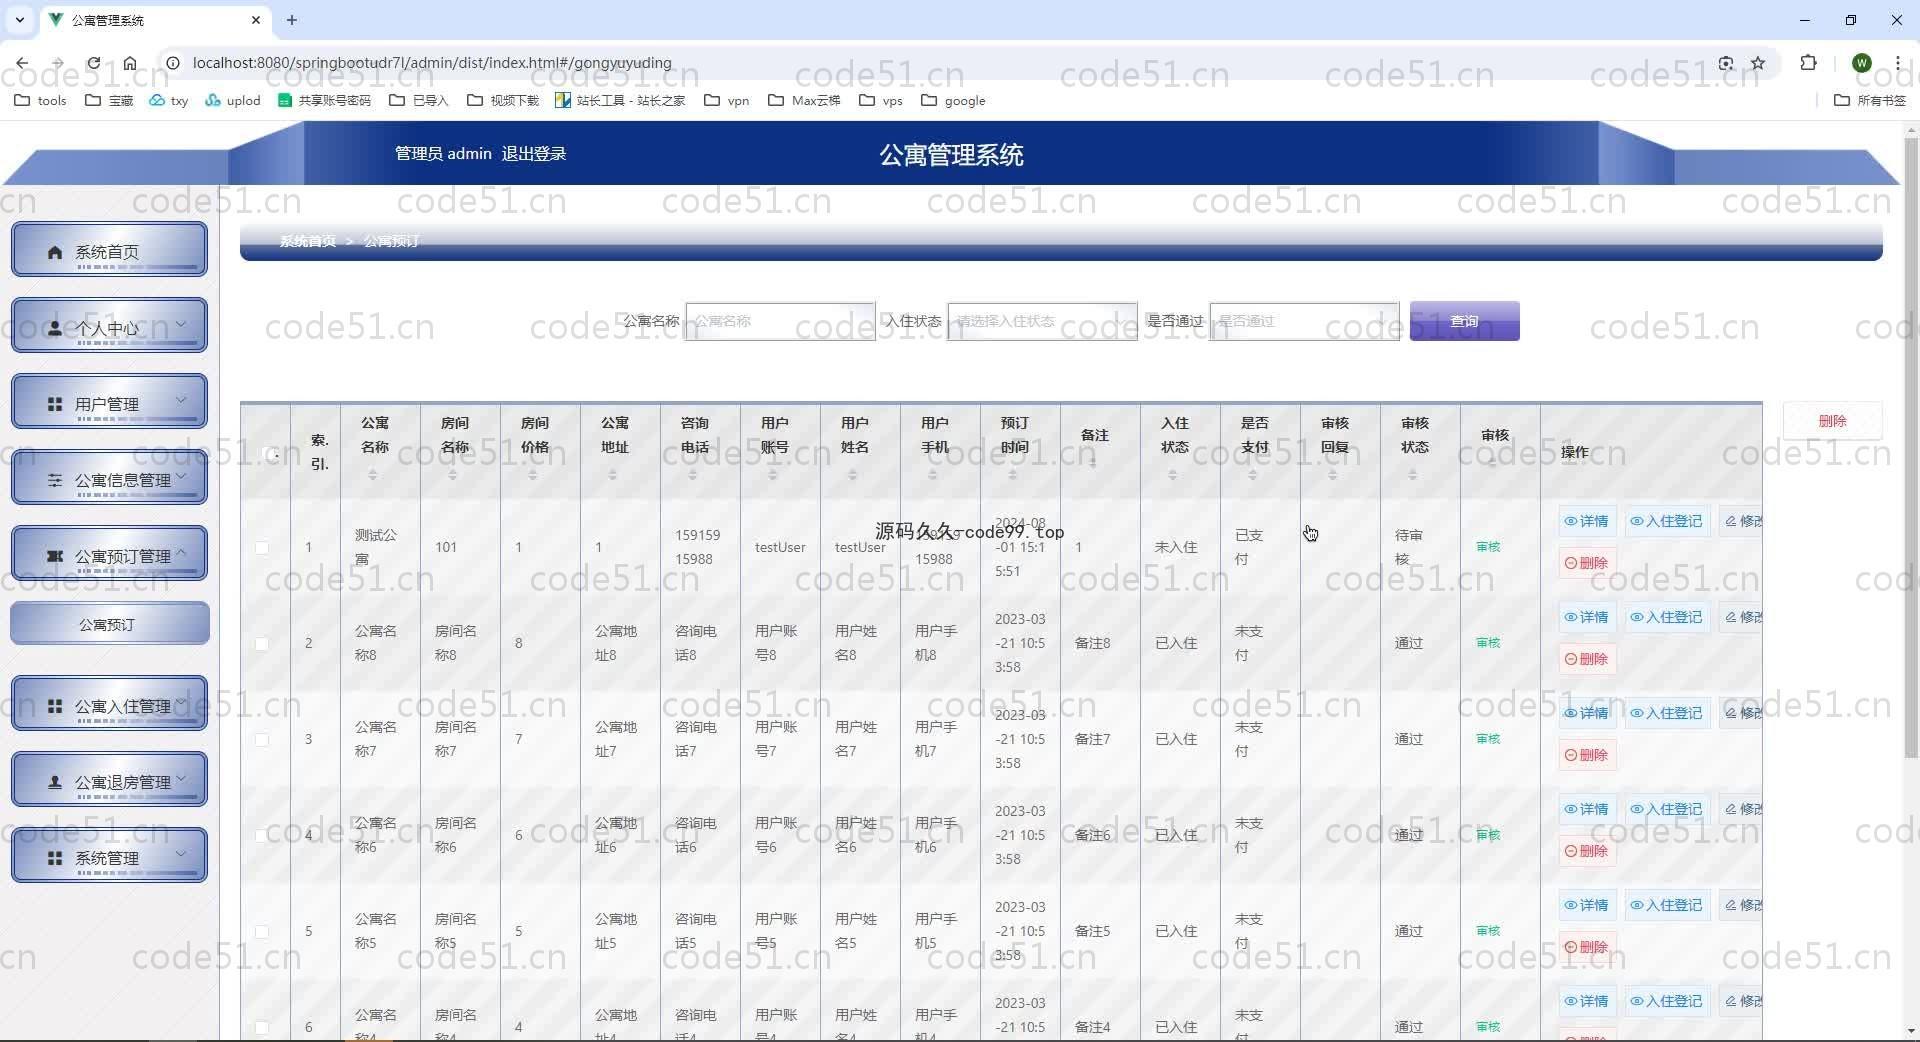Image resolution: width=1920 pixels, height=1042 pixels.
Task: Click 删除 for the 测试公寓 row
Action: click(x=1587, y=563)
